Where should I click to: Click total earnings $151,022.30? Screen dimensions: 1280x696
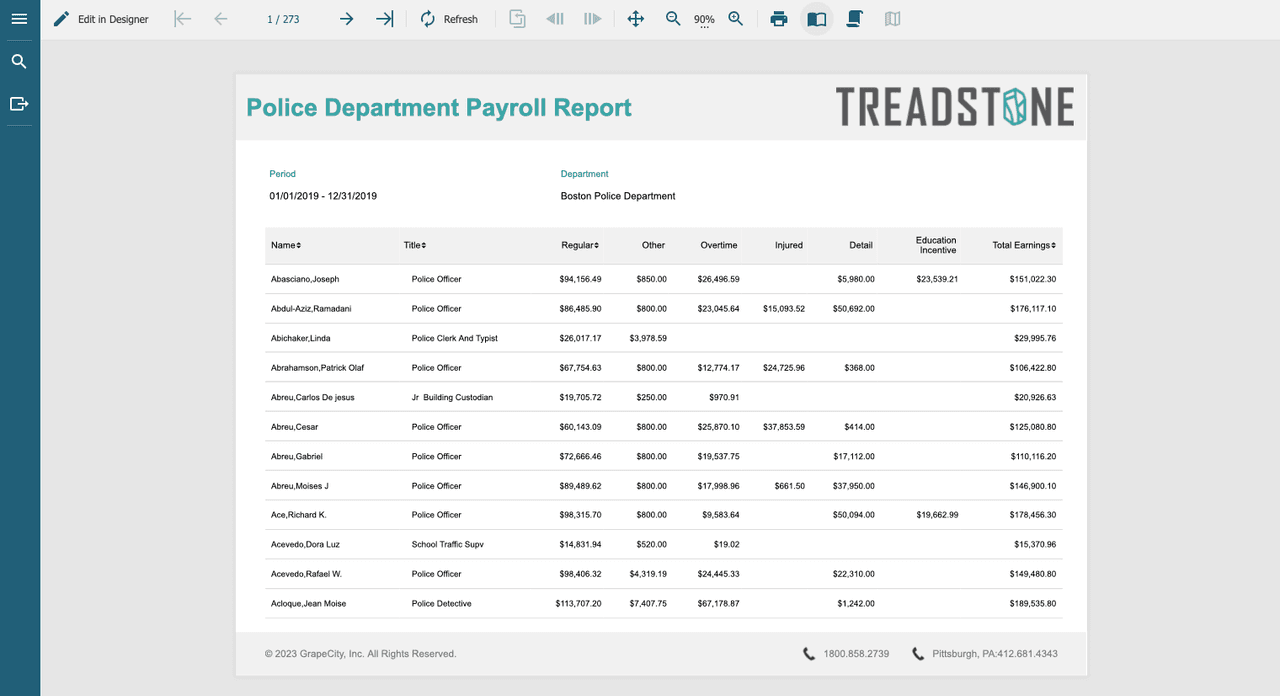coord(1033,279)
